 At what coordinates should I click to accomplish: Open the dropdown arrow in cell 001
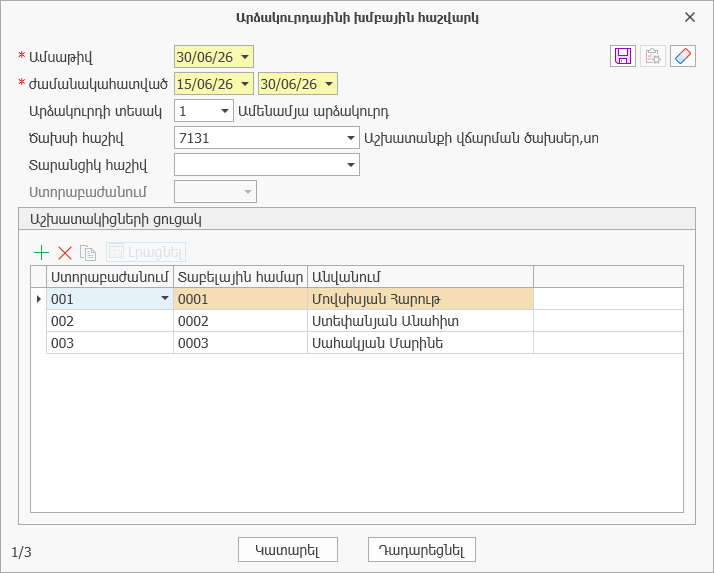coord(165,299)
